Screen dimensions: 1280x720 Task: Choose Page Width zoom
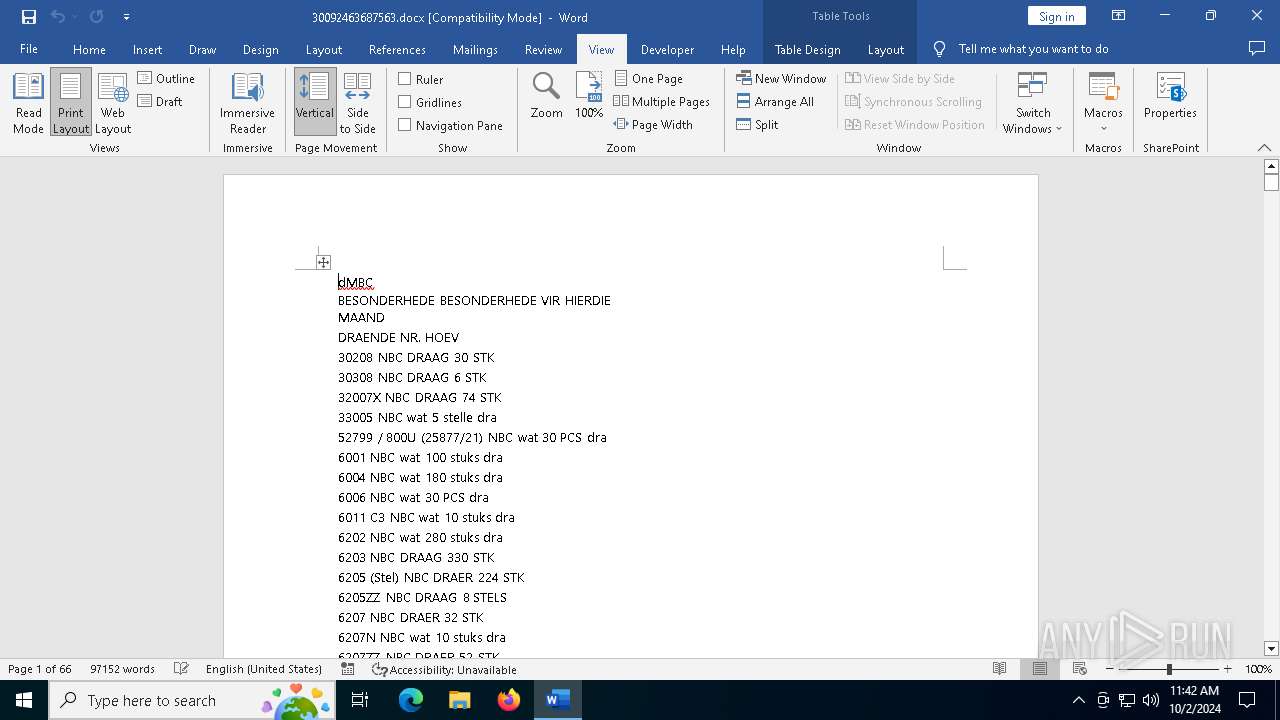click(653, 124)
